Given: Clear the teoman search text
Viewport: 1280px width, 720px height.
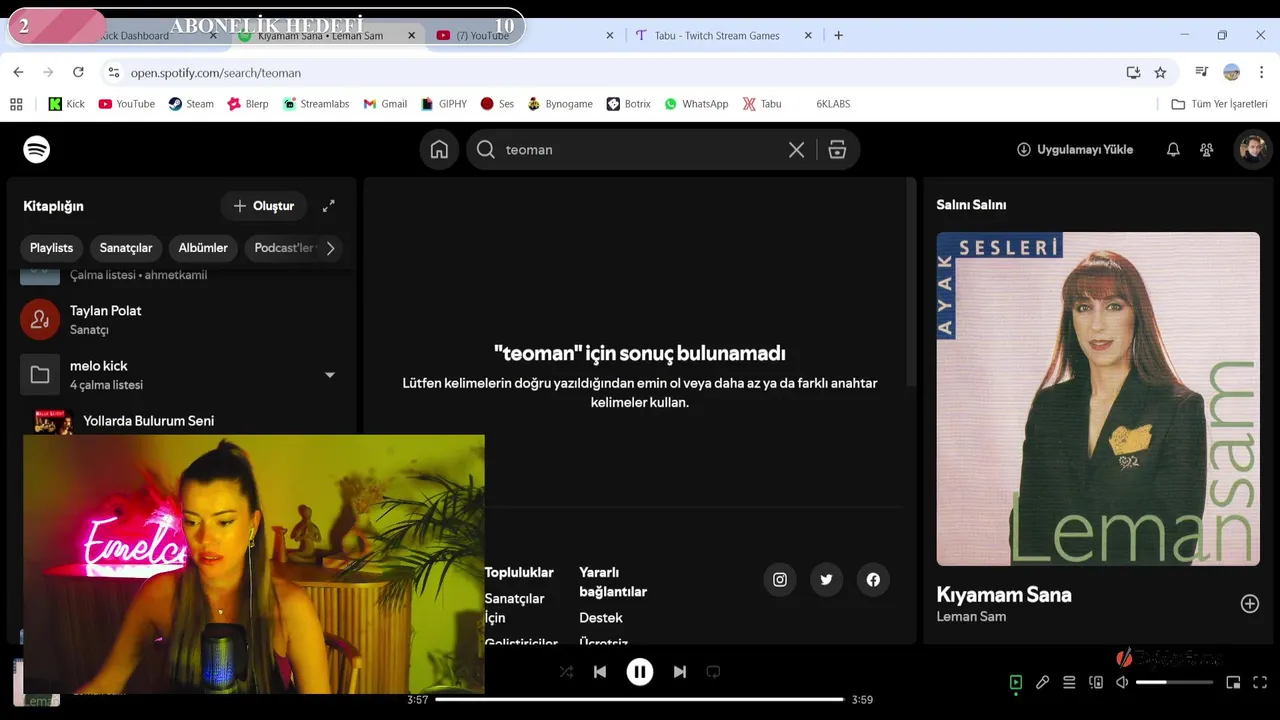Looking at the screenshot, I should (x=796, y=150).
